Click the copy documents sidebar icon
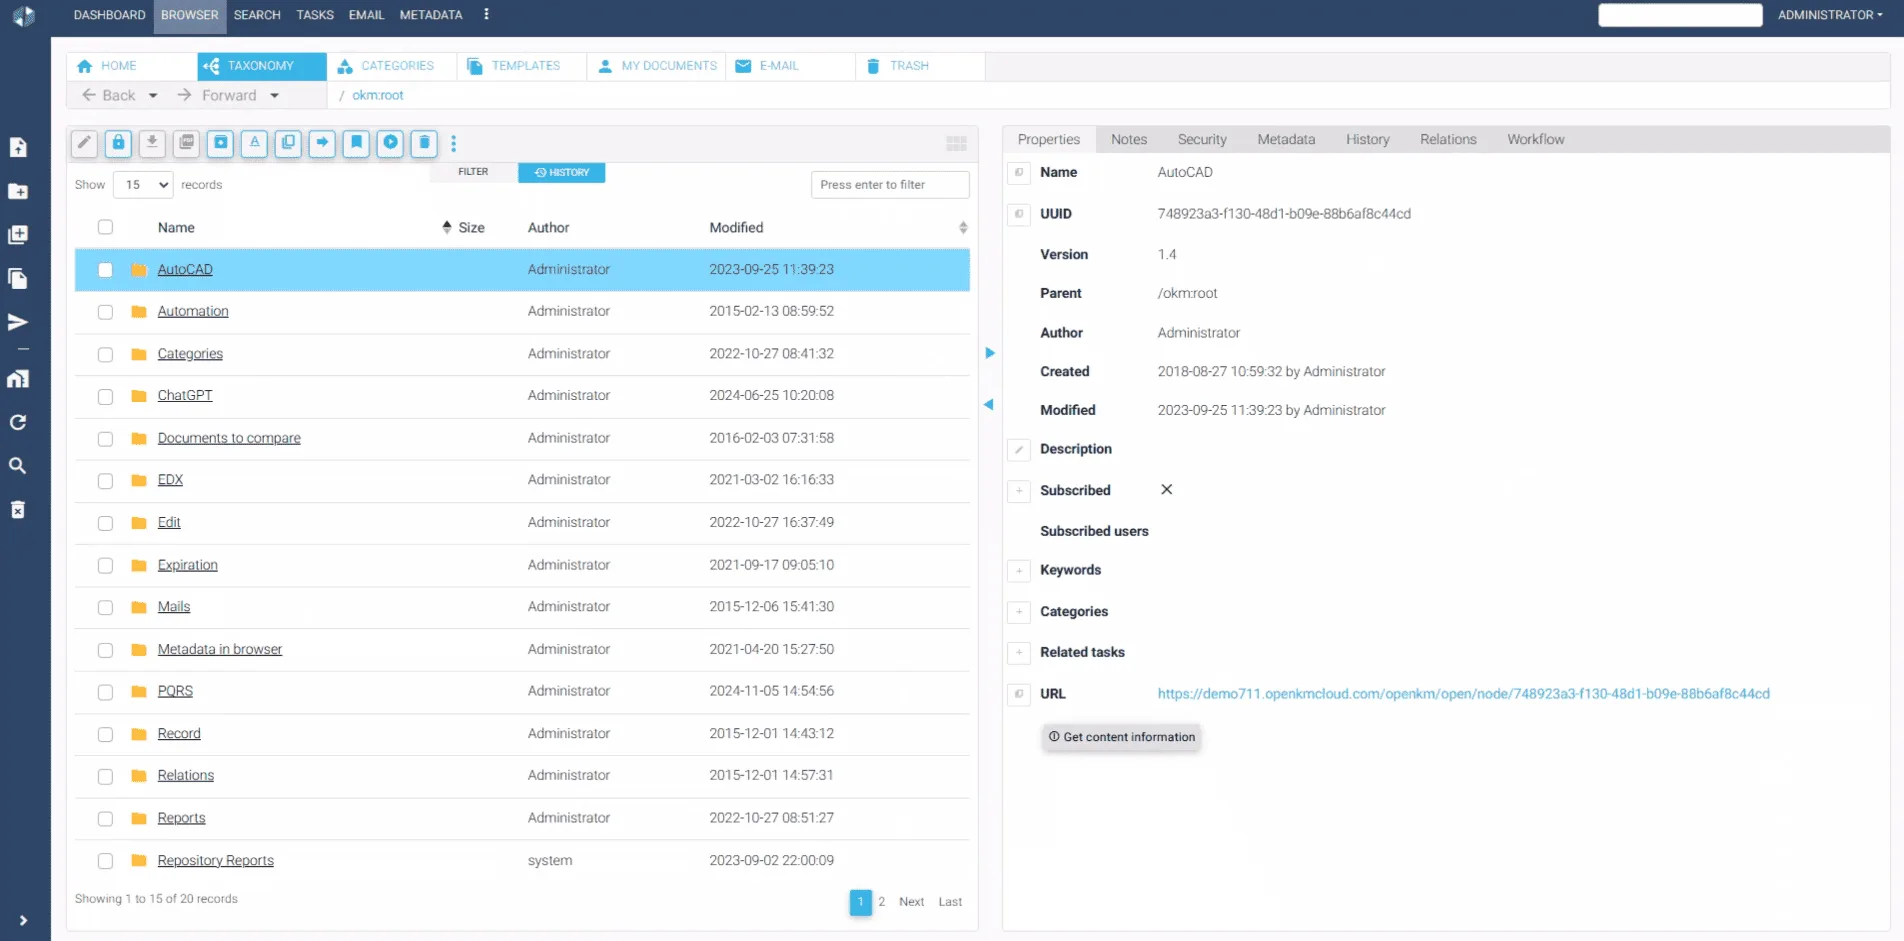 coord(18,279)
